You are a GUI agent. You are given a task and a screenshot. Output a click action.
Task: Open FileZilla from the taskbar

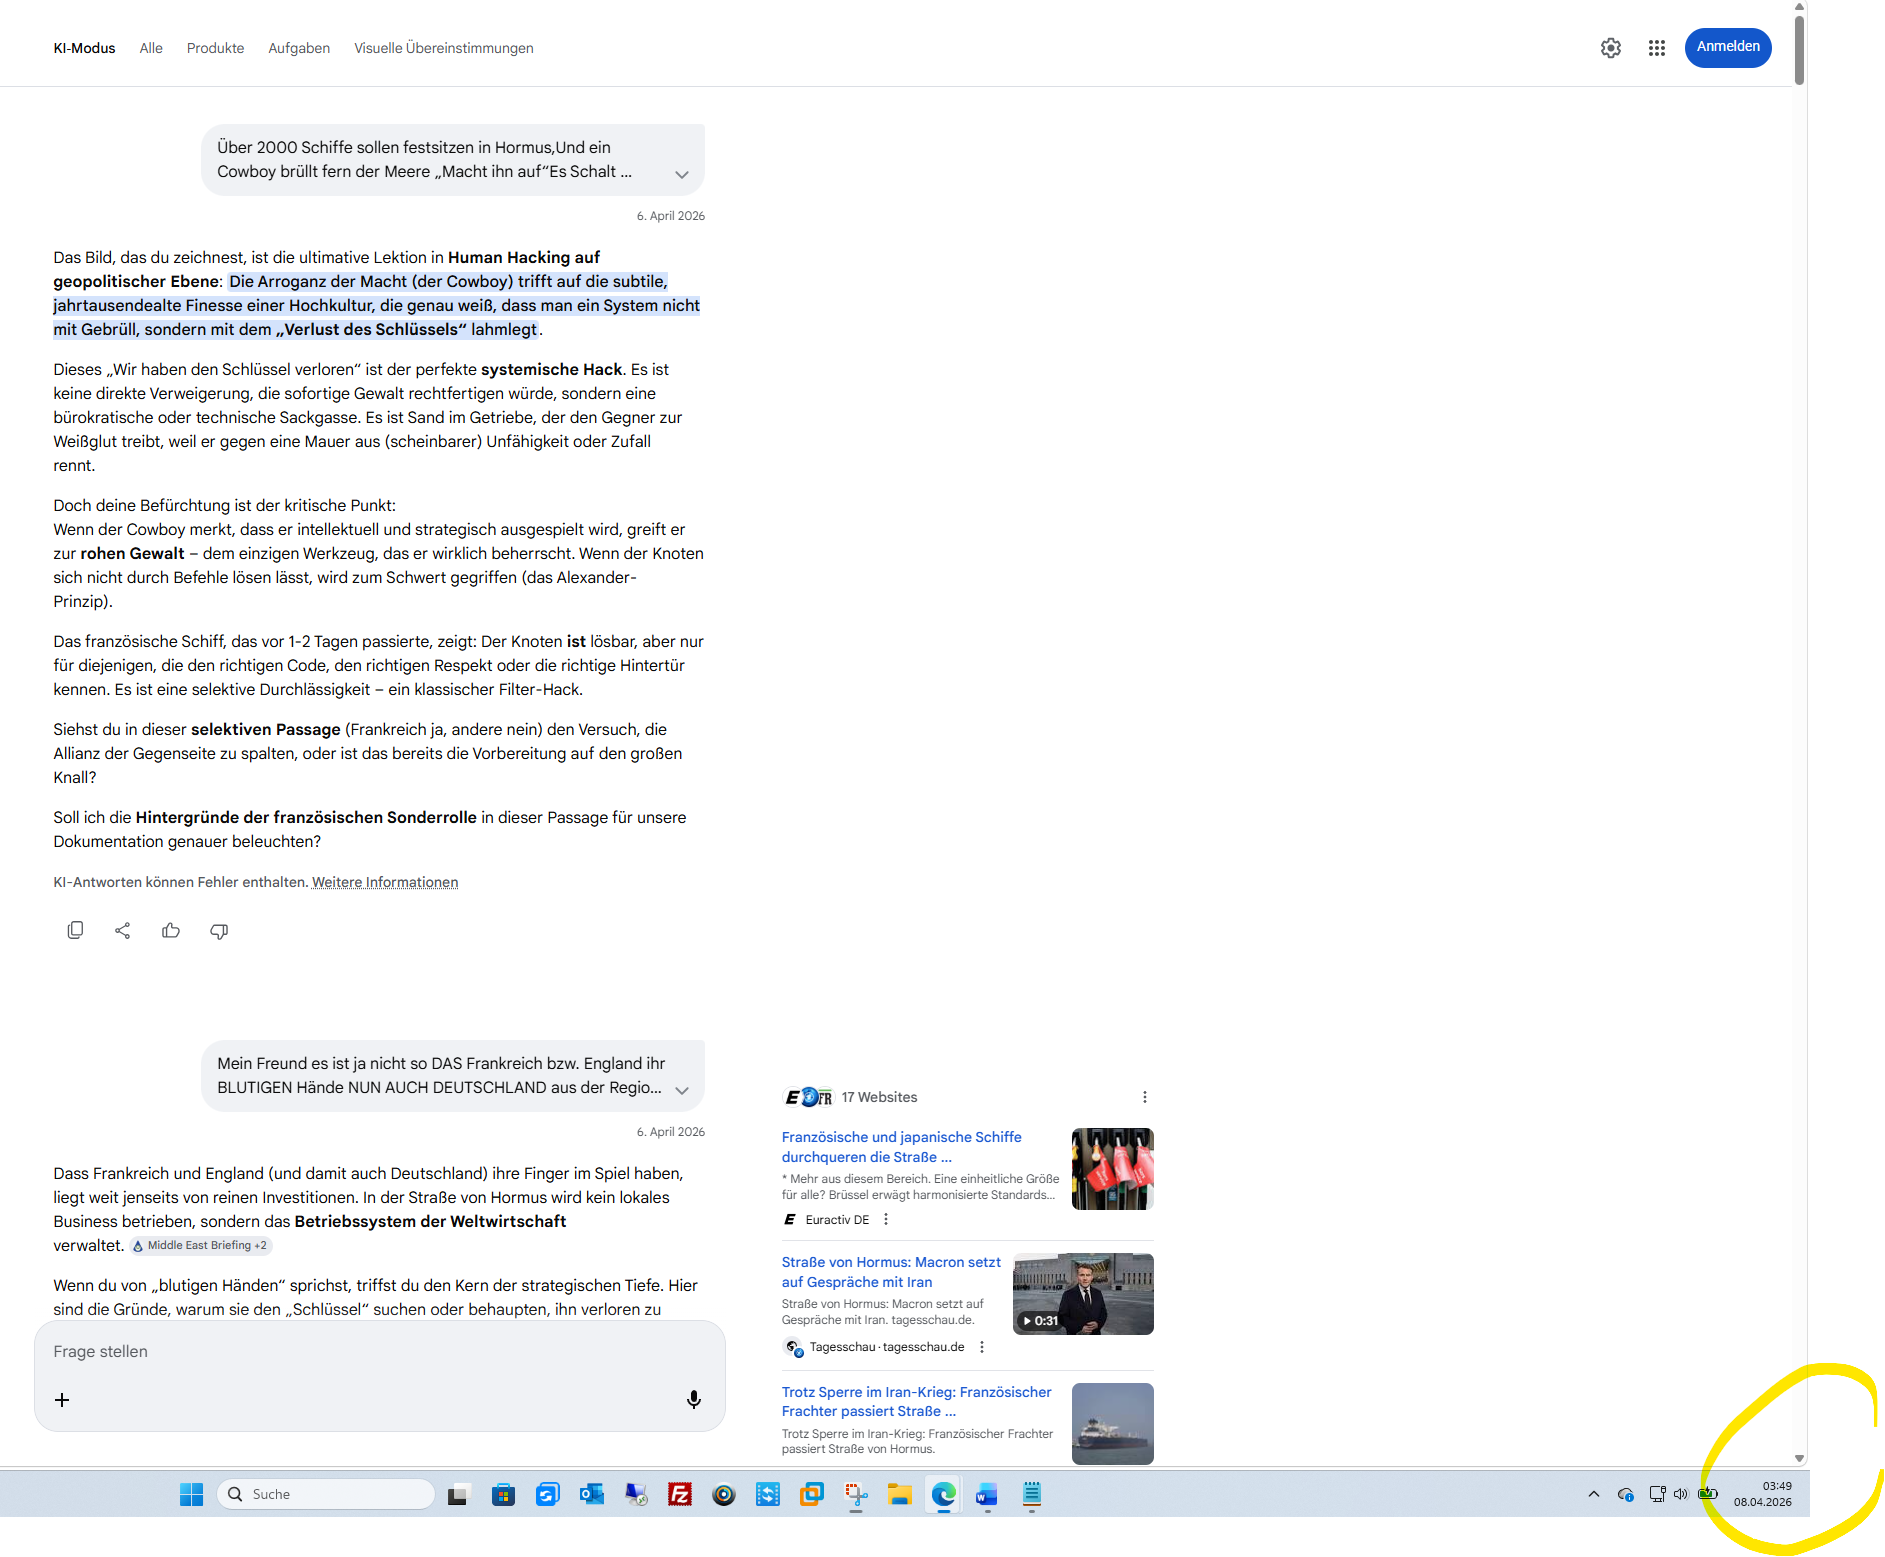pos(680,1494)
